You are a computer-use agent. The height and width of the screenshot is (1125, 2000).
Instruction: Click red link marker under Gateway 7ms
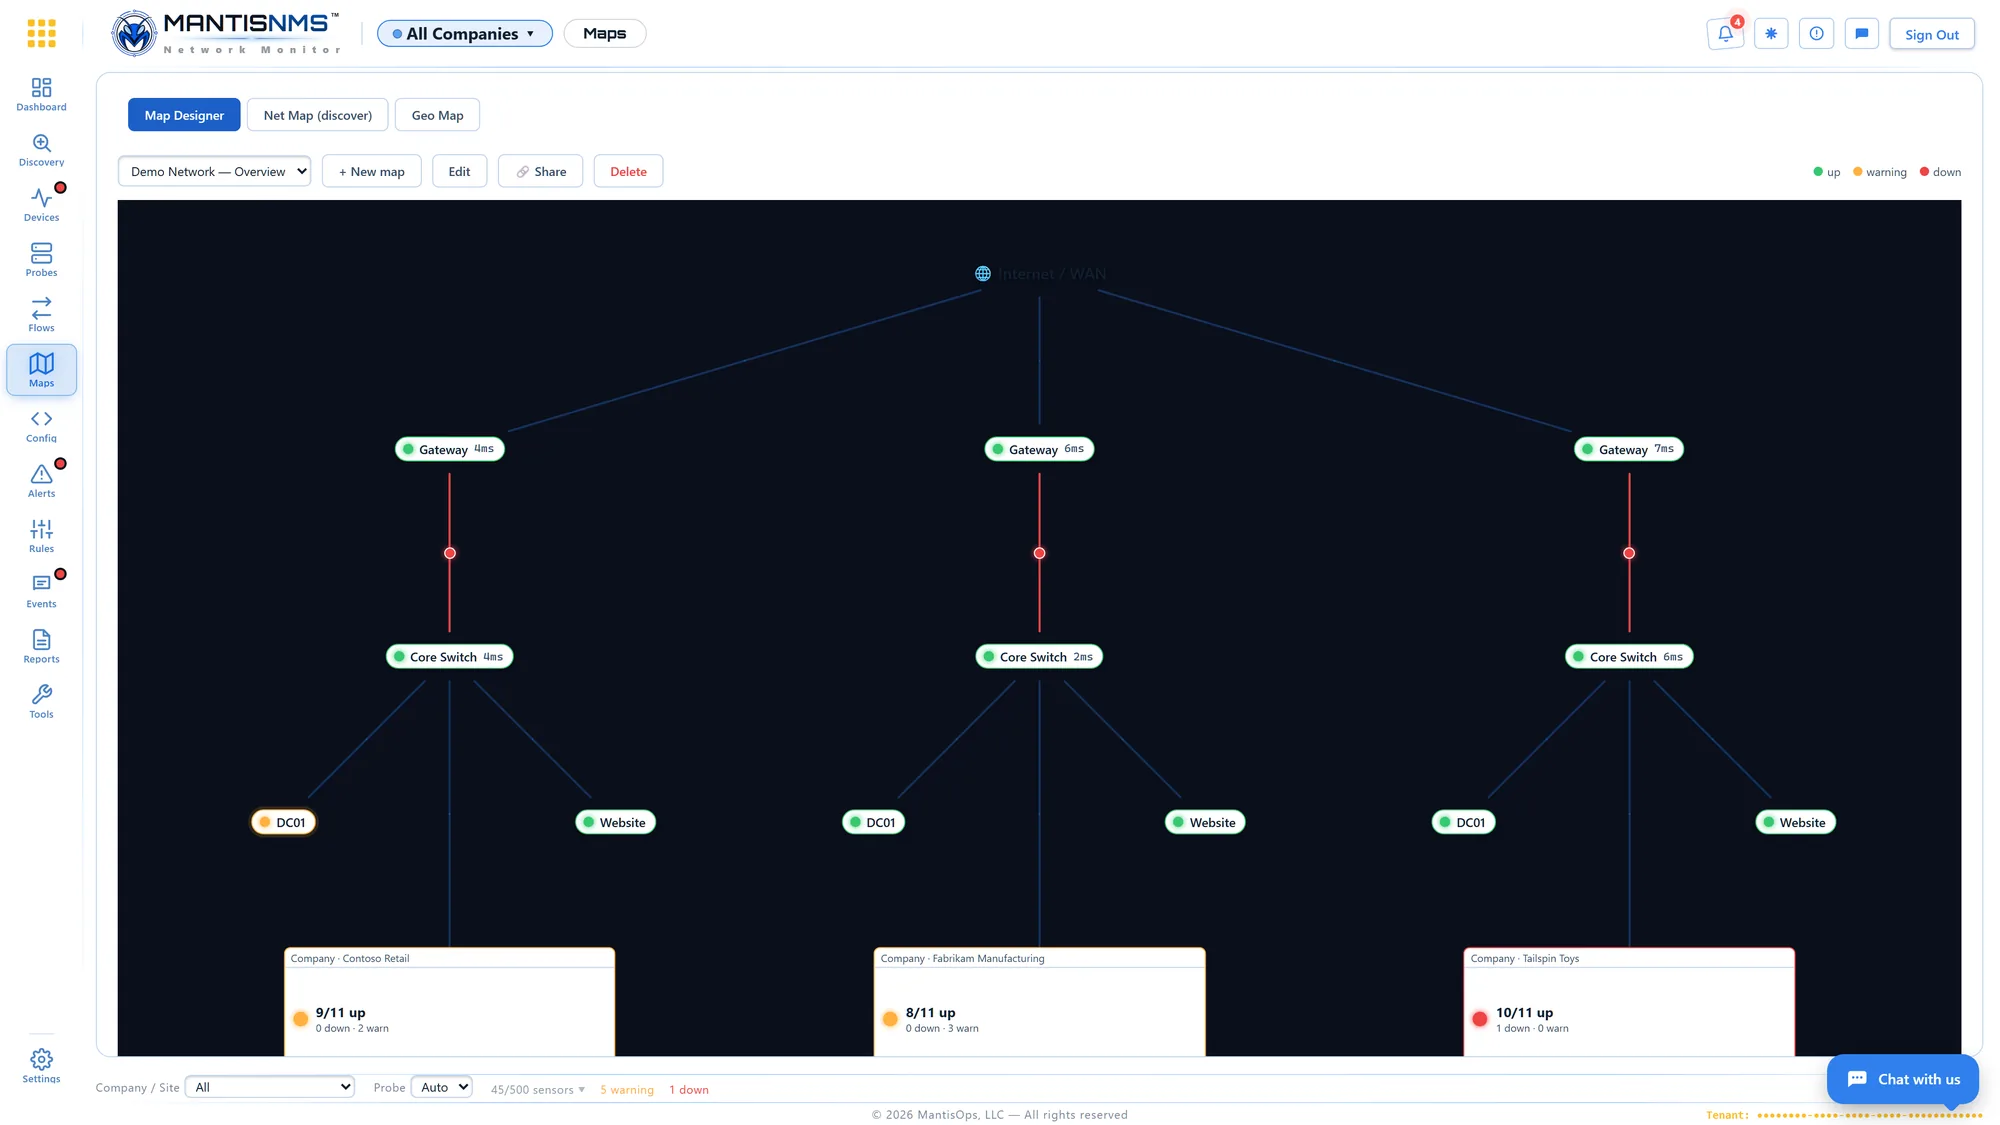(1629, 553)
